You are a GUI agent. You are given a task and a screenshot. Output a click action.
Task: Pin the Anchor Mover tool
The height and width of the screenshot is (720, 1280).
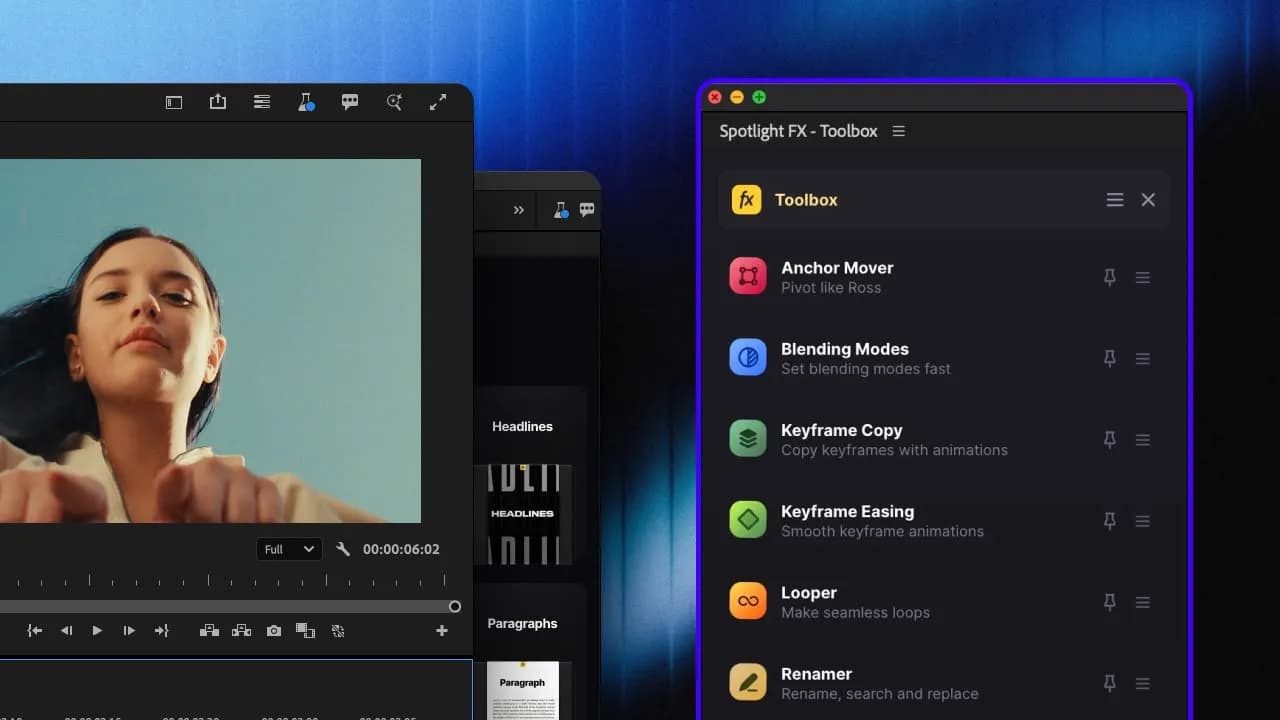1109,277
